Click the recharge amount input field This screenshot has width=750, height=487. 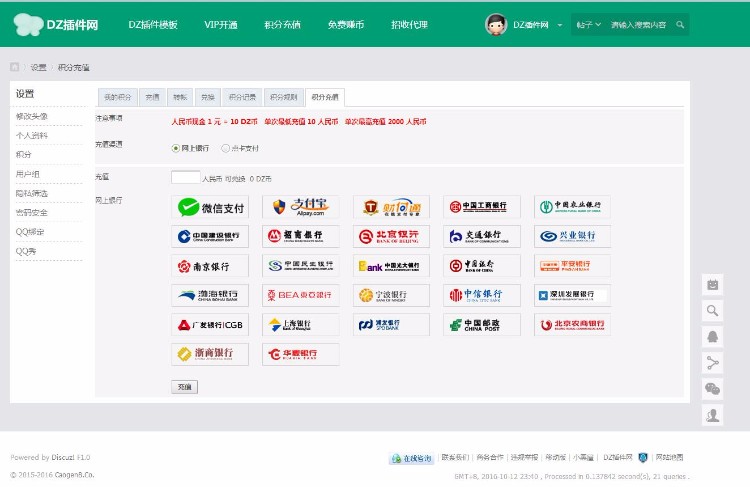pos(186,177)
